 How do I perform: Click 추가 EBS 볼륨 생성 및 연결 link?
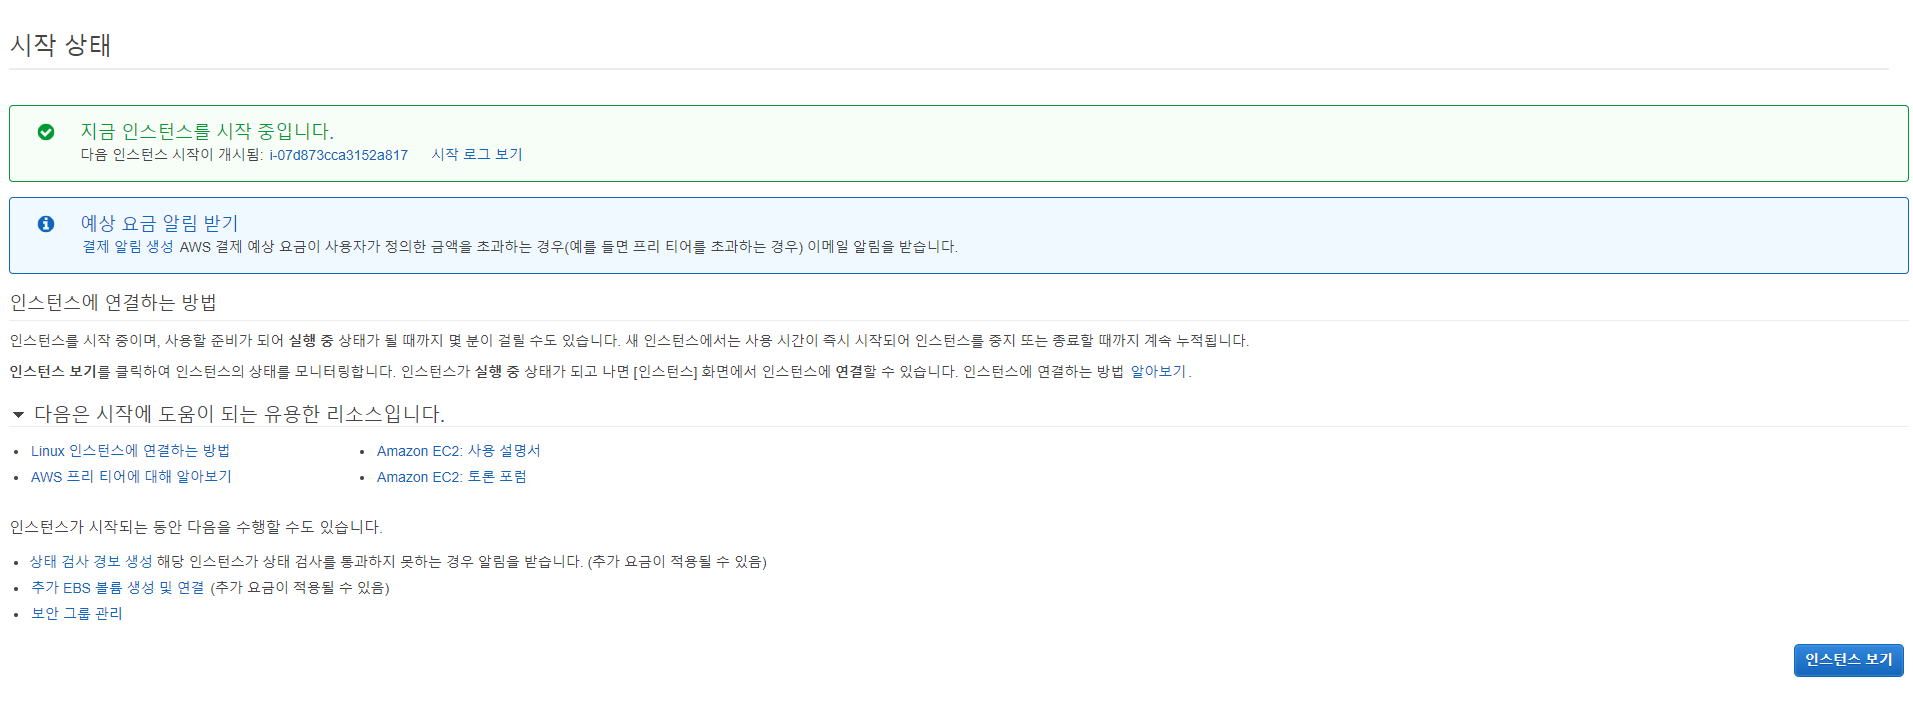coord(117,588)
